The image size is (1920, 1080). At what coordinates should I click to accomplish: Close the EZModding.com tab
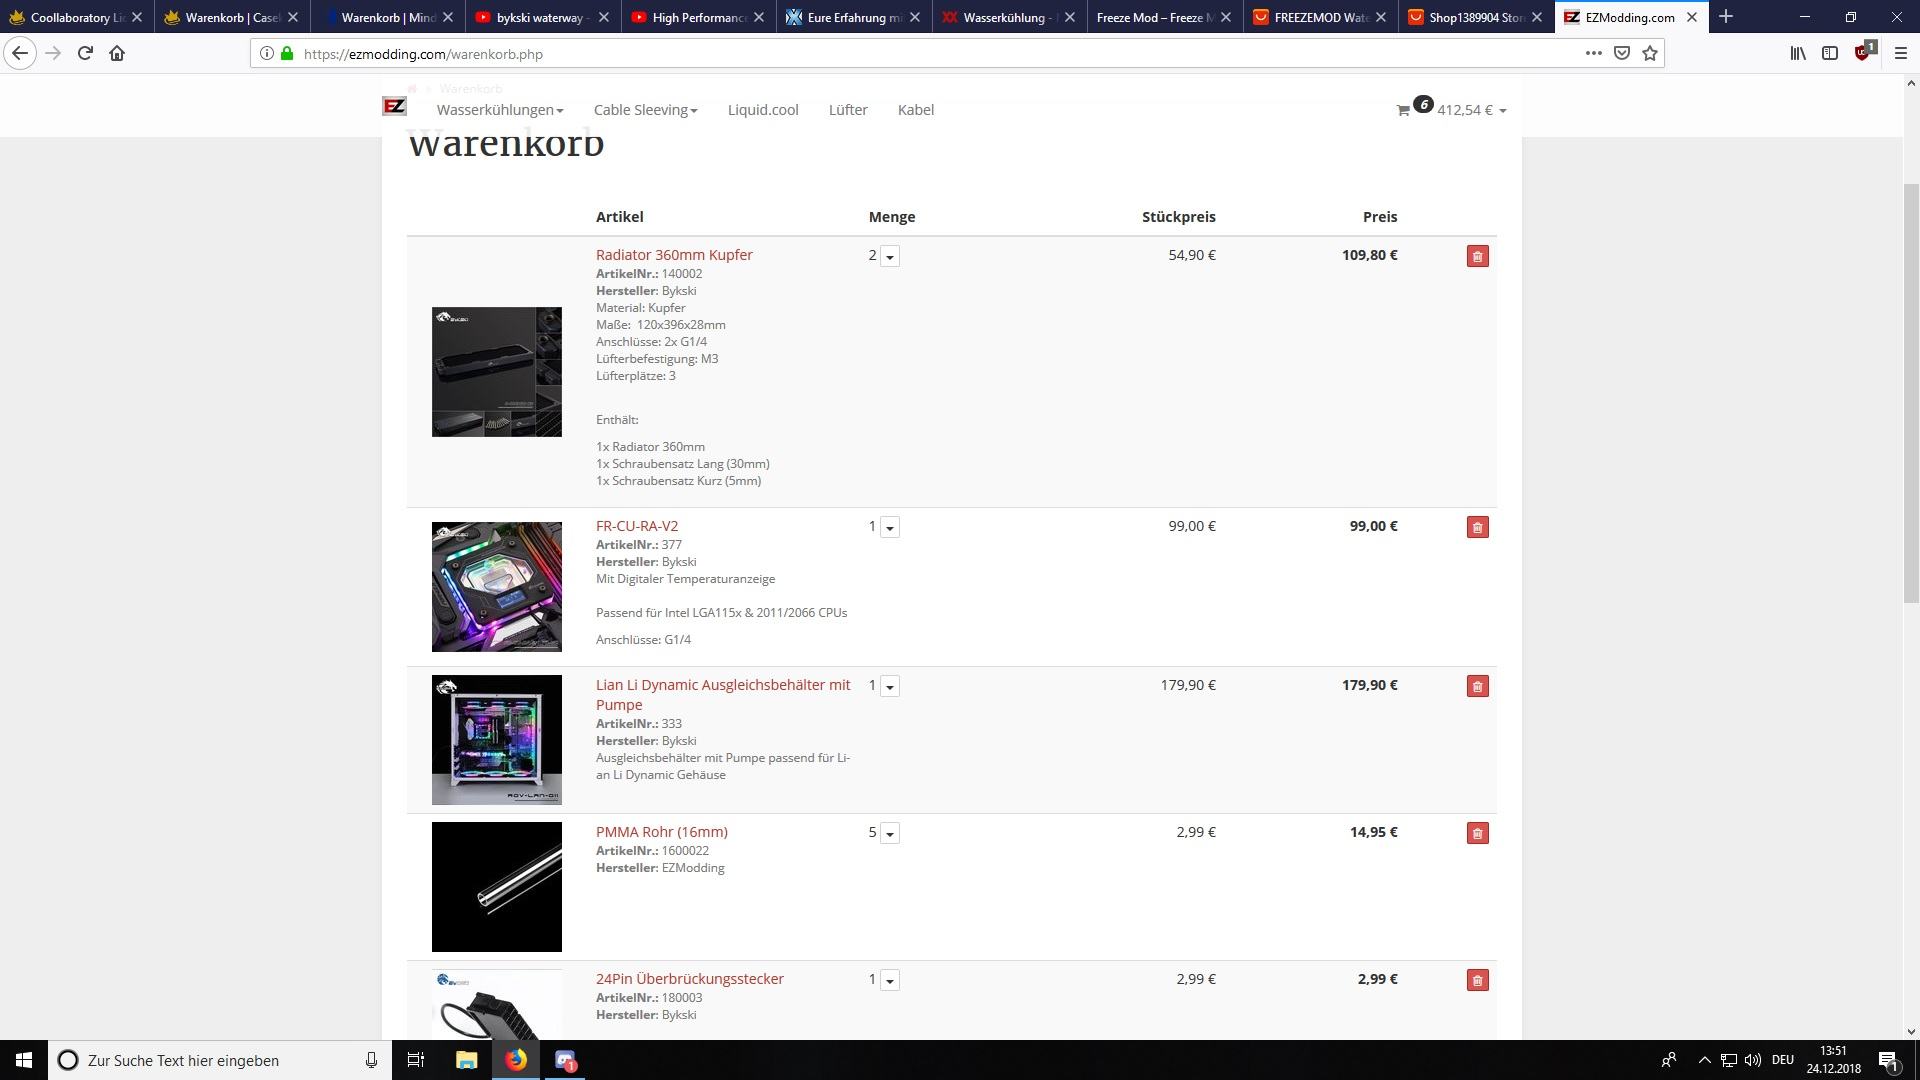(1692, 17)
